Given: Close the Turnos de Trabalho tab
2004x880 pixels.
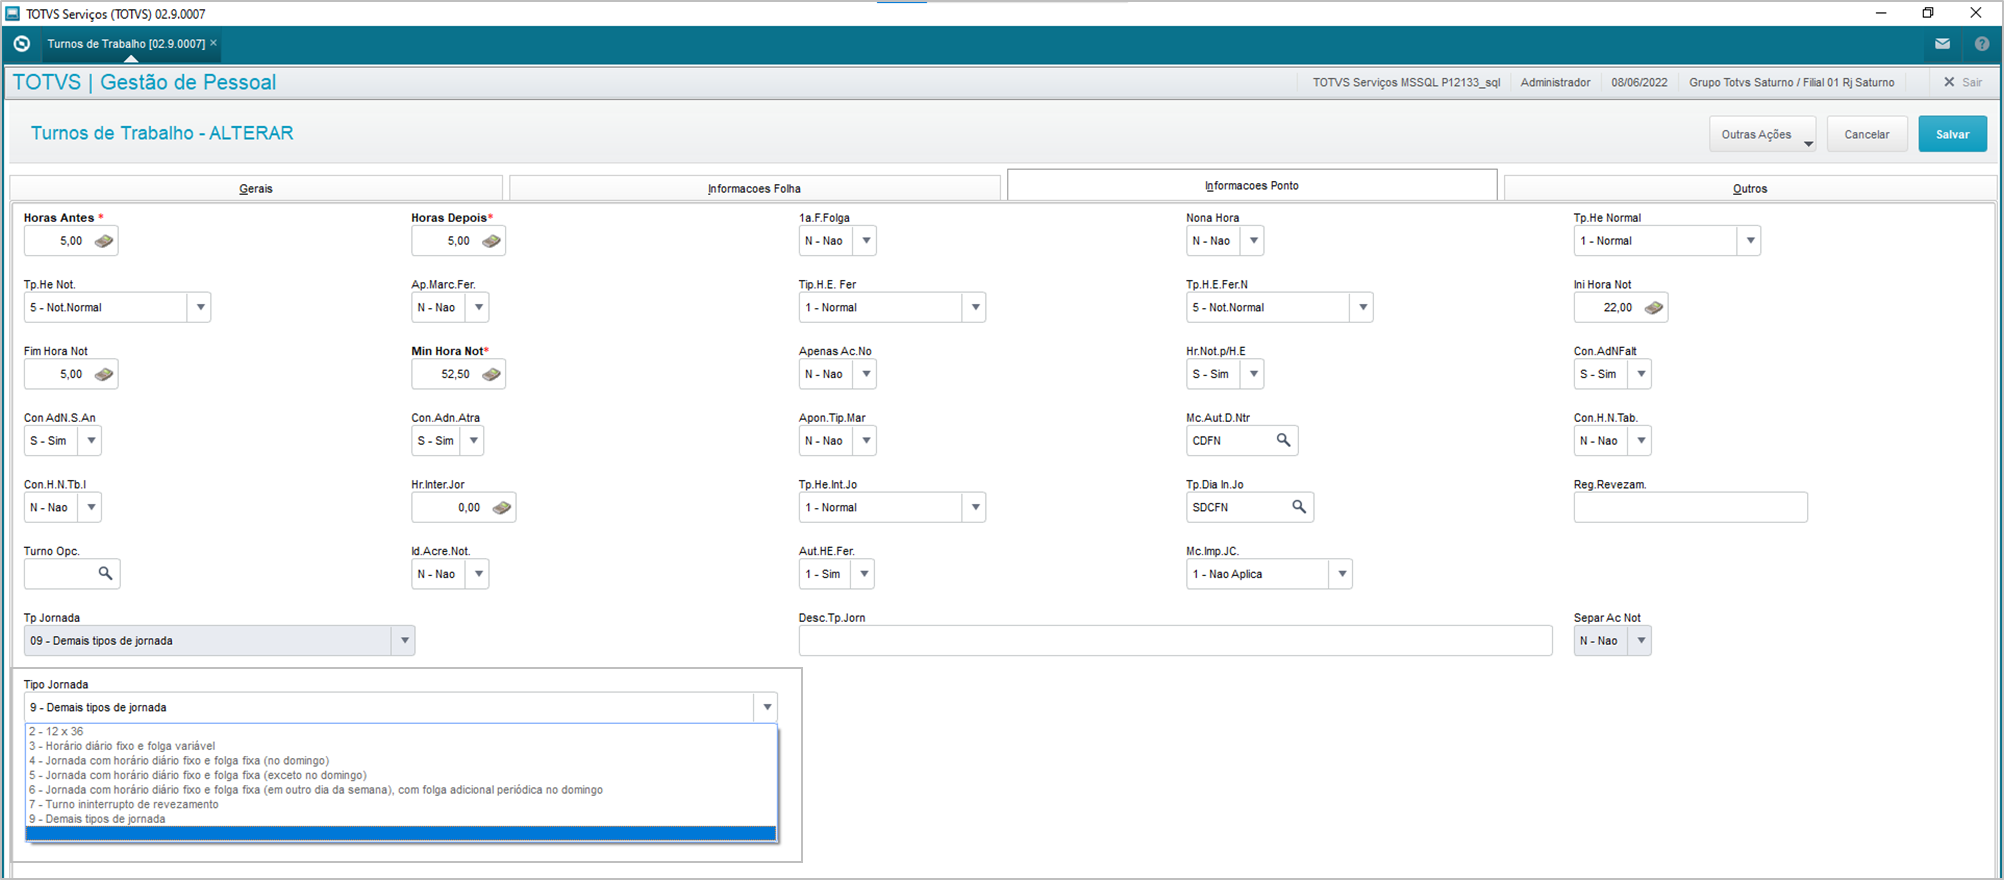Looking at the screenshot, I should click(x=213, y=43).
